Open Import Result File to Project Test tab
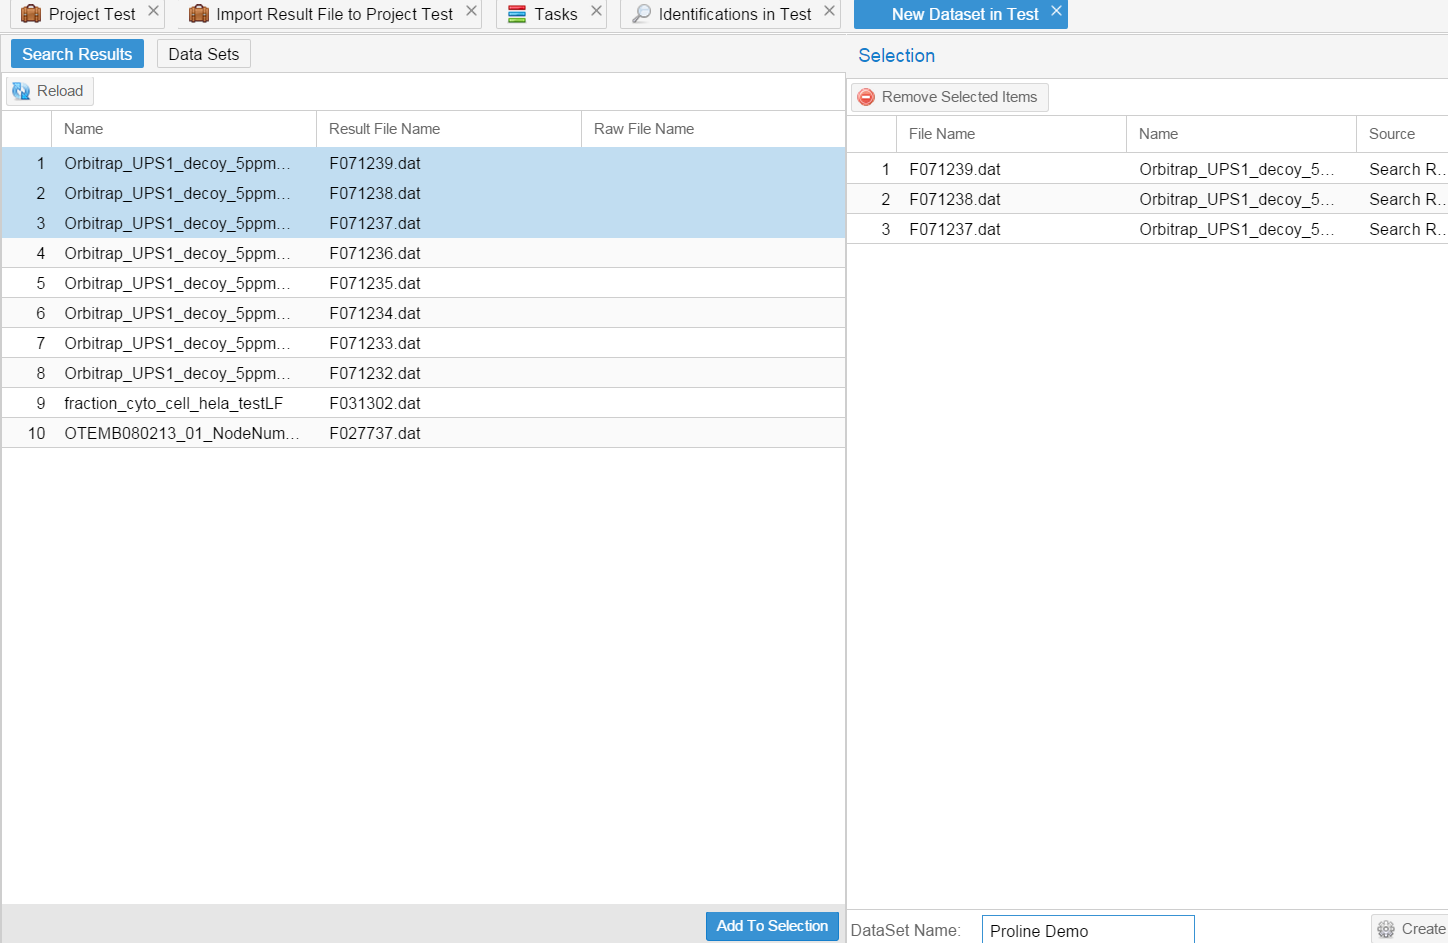 (334, 14)
